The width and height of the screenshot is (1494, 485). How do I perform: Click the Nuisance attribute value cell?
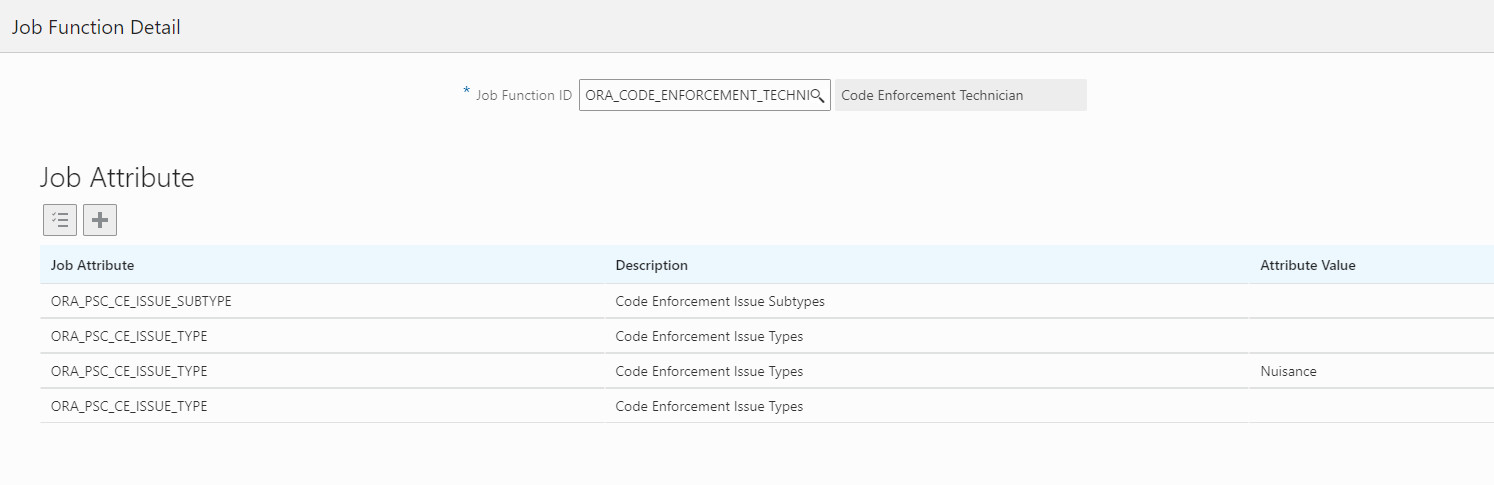click(x=1289, y=371)
